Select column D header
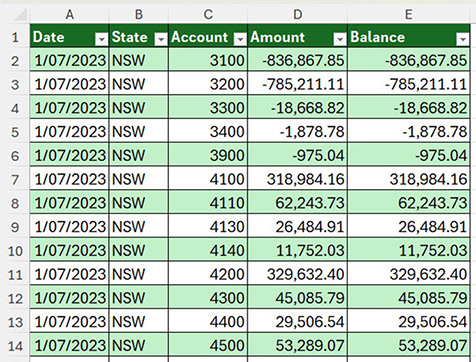This screenshot has width=476, height=362. point(297,15)
